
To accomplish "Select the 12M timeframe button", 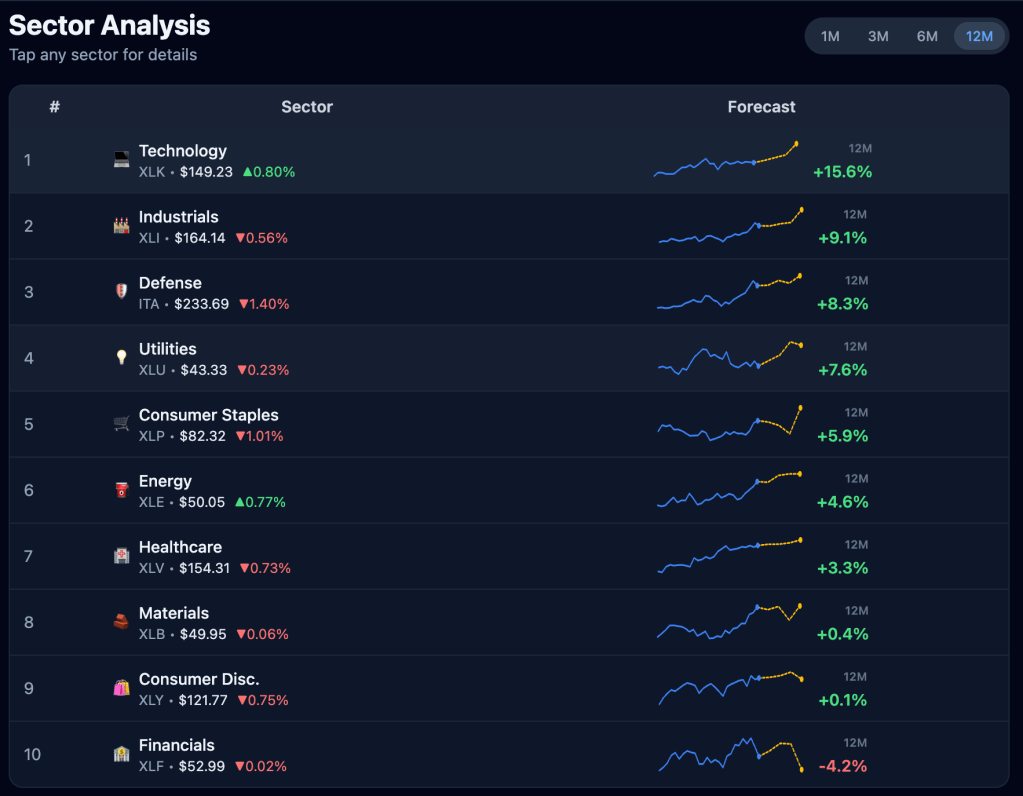I will pos(979,37).
